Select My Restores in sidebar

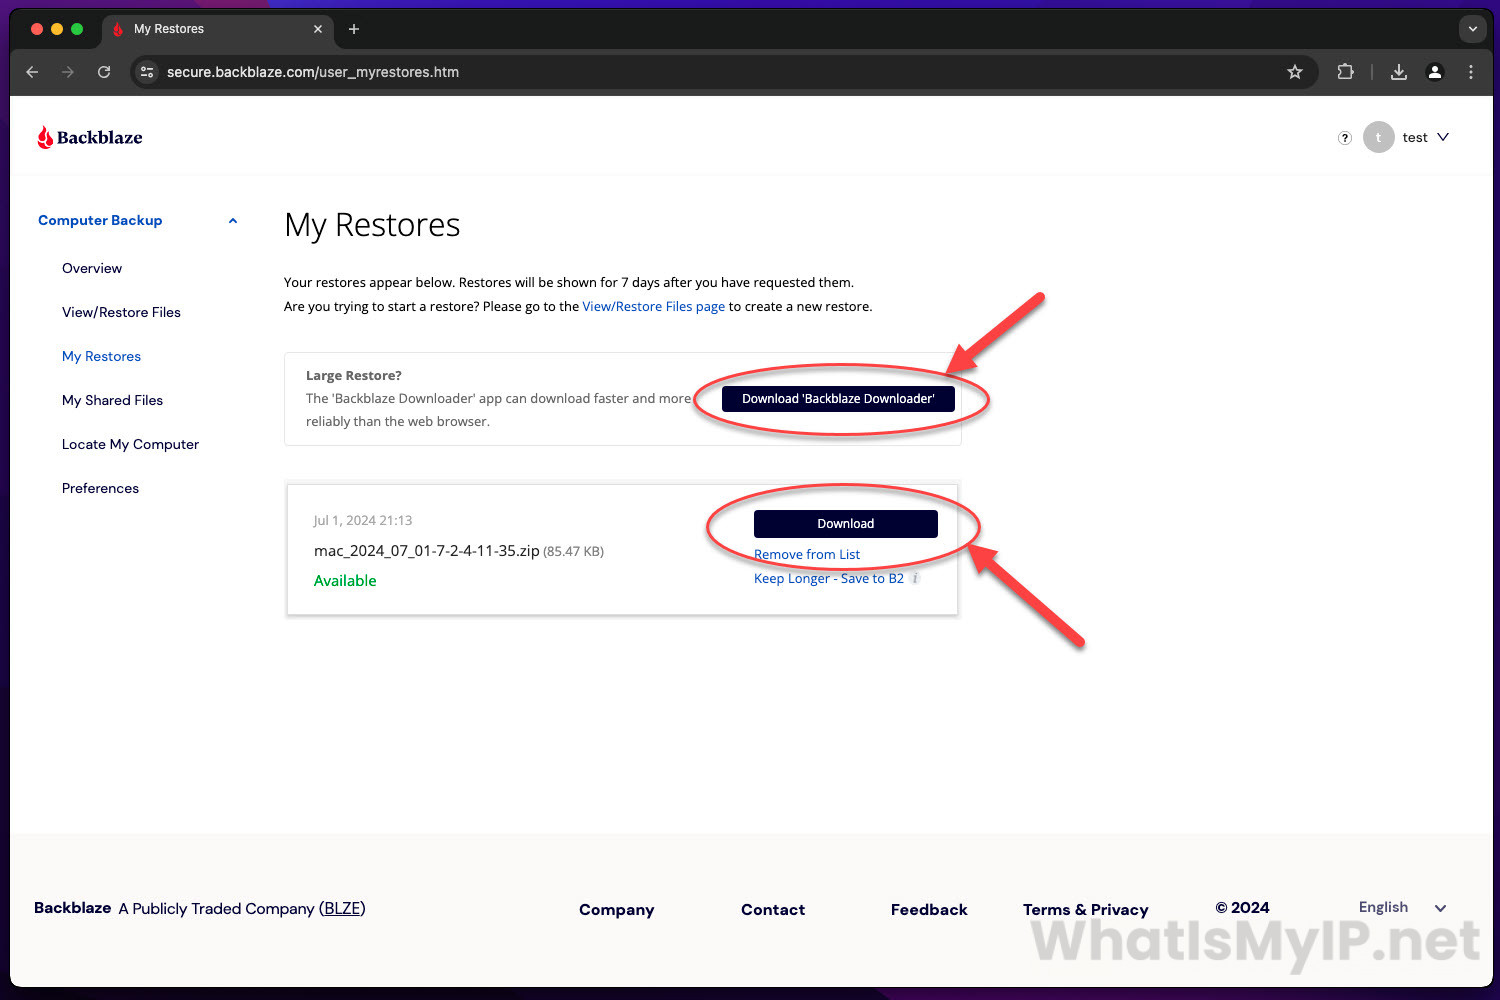click(101, 356)
